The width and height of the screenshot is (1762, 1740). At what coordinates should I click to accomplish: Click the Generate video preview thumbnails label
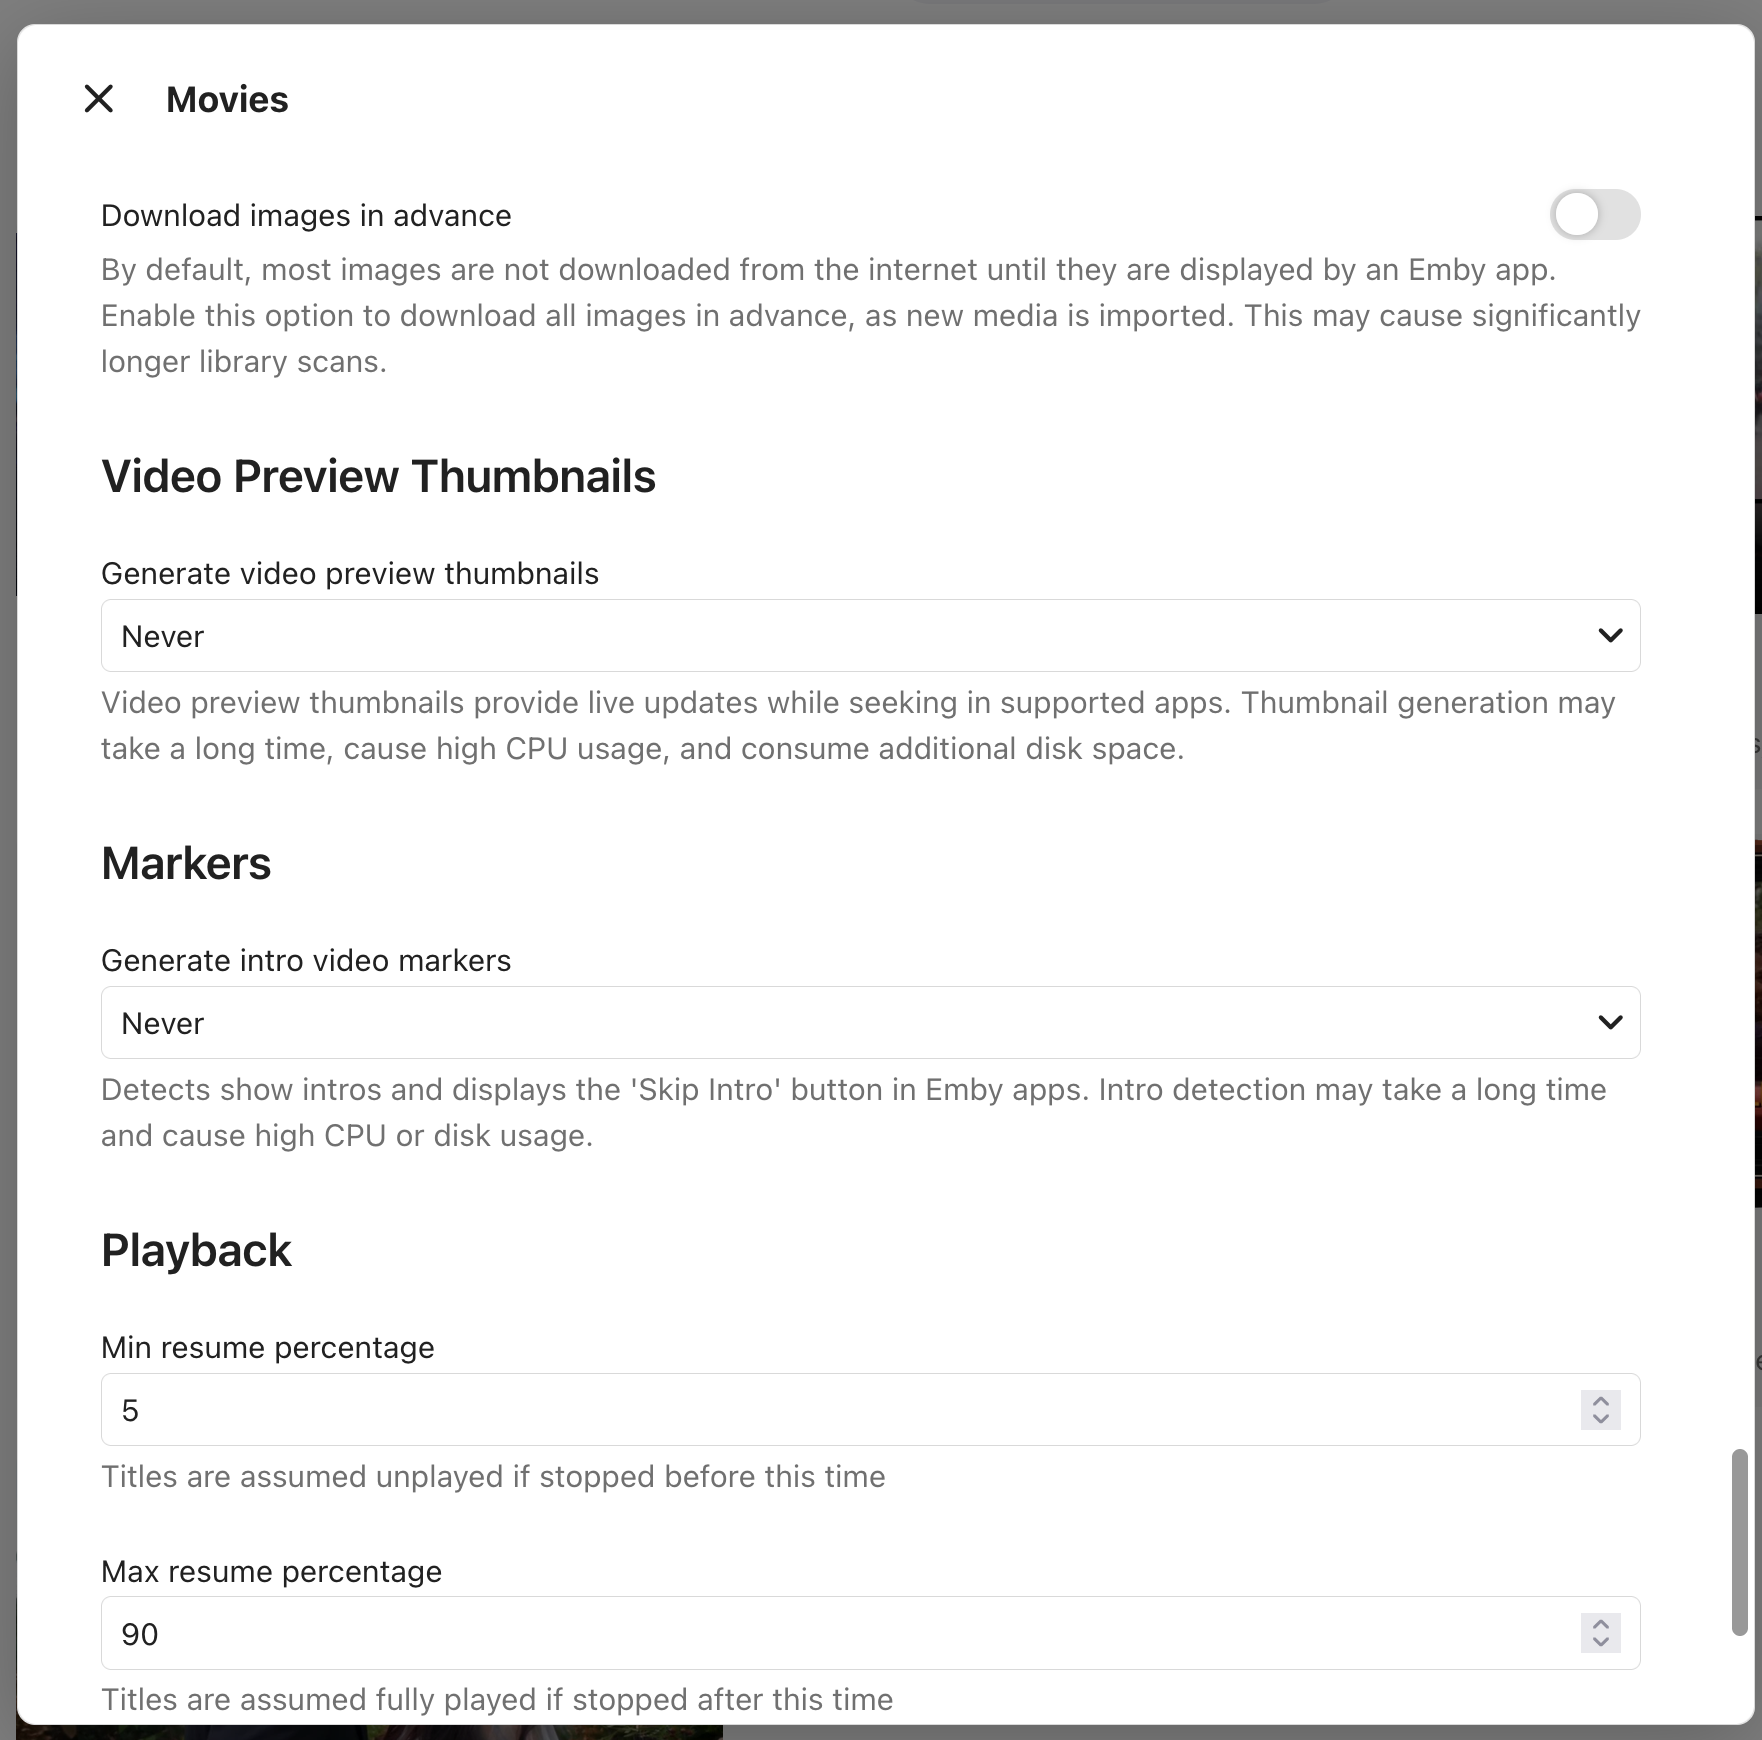(350, 573)
